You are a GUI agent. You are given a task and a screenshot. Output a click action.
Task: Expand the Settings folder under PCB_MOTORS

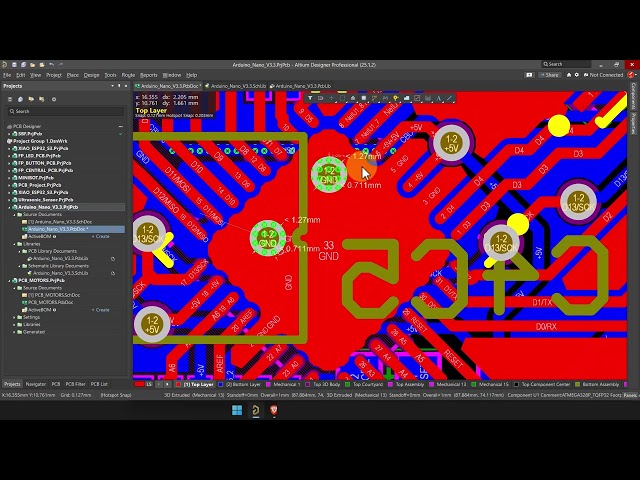pos(15,318)
